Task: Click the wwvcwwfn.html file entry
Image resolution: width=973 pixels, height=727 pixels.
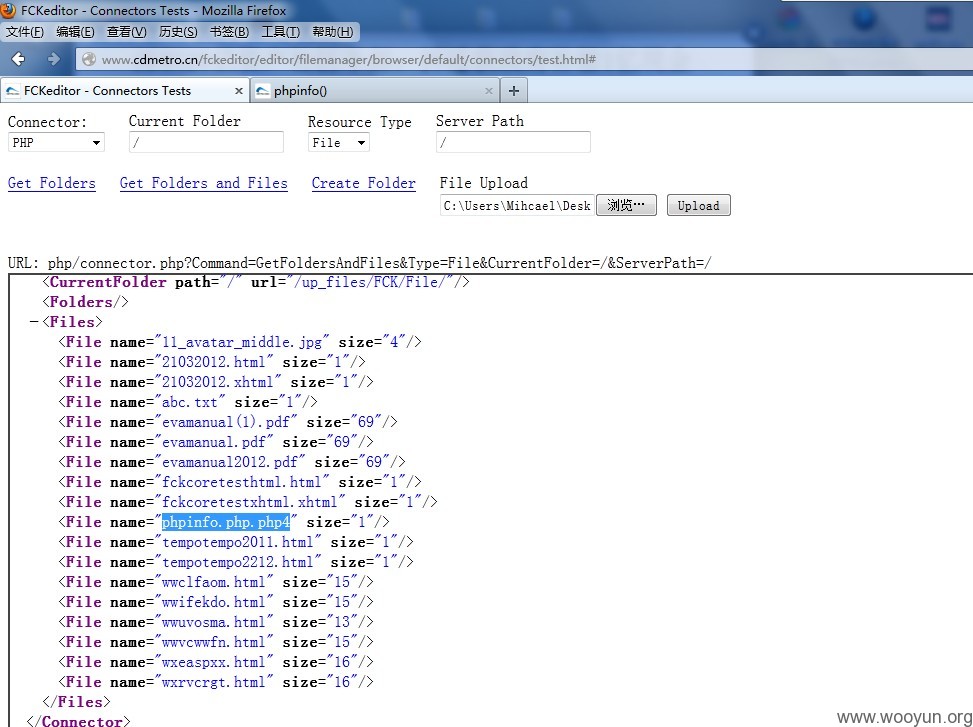Action: [x=216, y=642]
